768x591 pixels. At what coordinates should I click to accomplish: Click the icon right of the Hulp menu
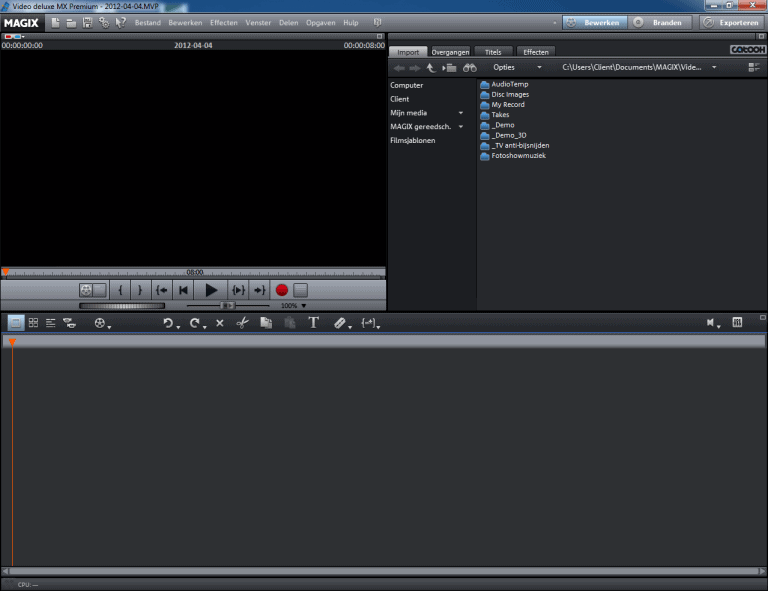pos(377,23)
